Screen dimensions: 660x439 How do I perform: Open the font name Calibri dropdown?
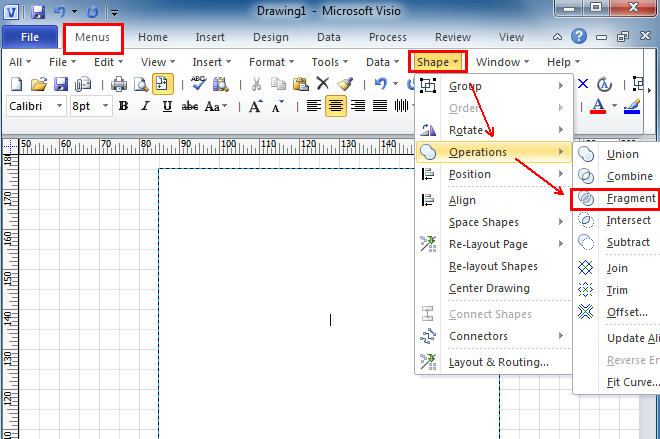(59, 106)
